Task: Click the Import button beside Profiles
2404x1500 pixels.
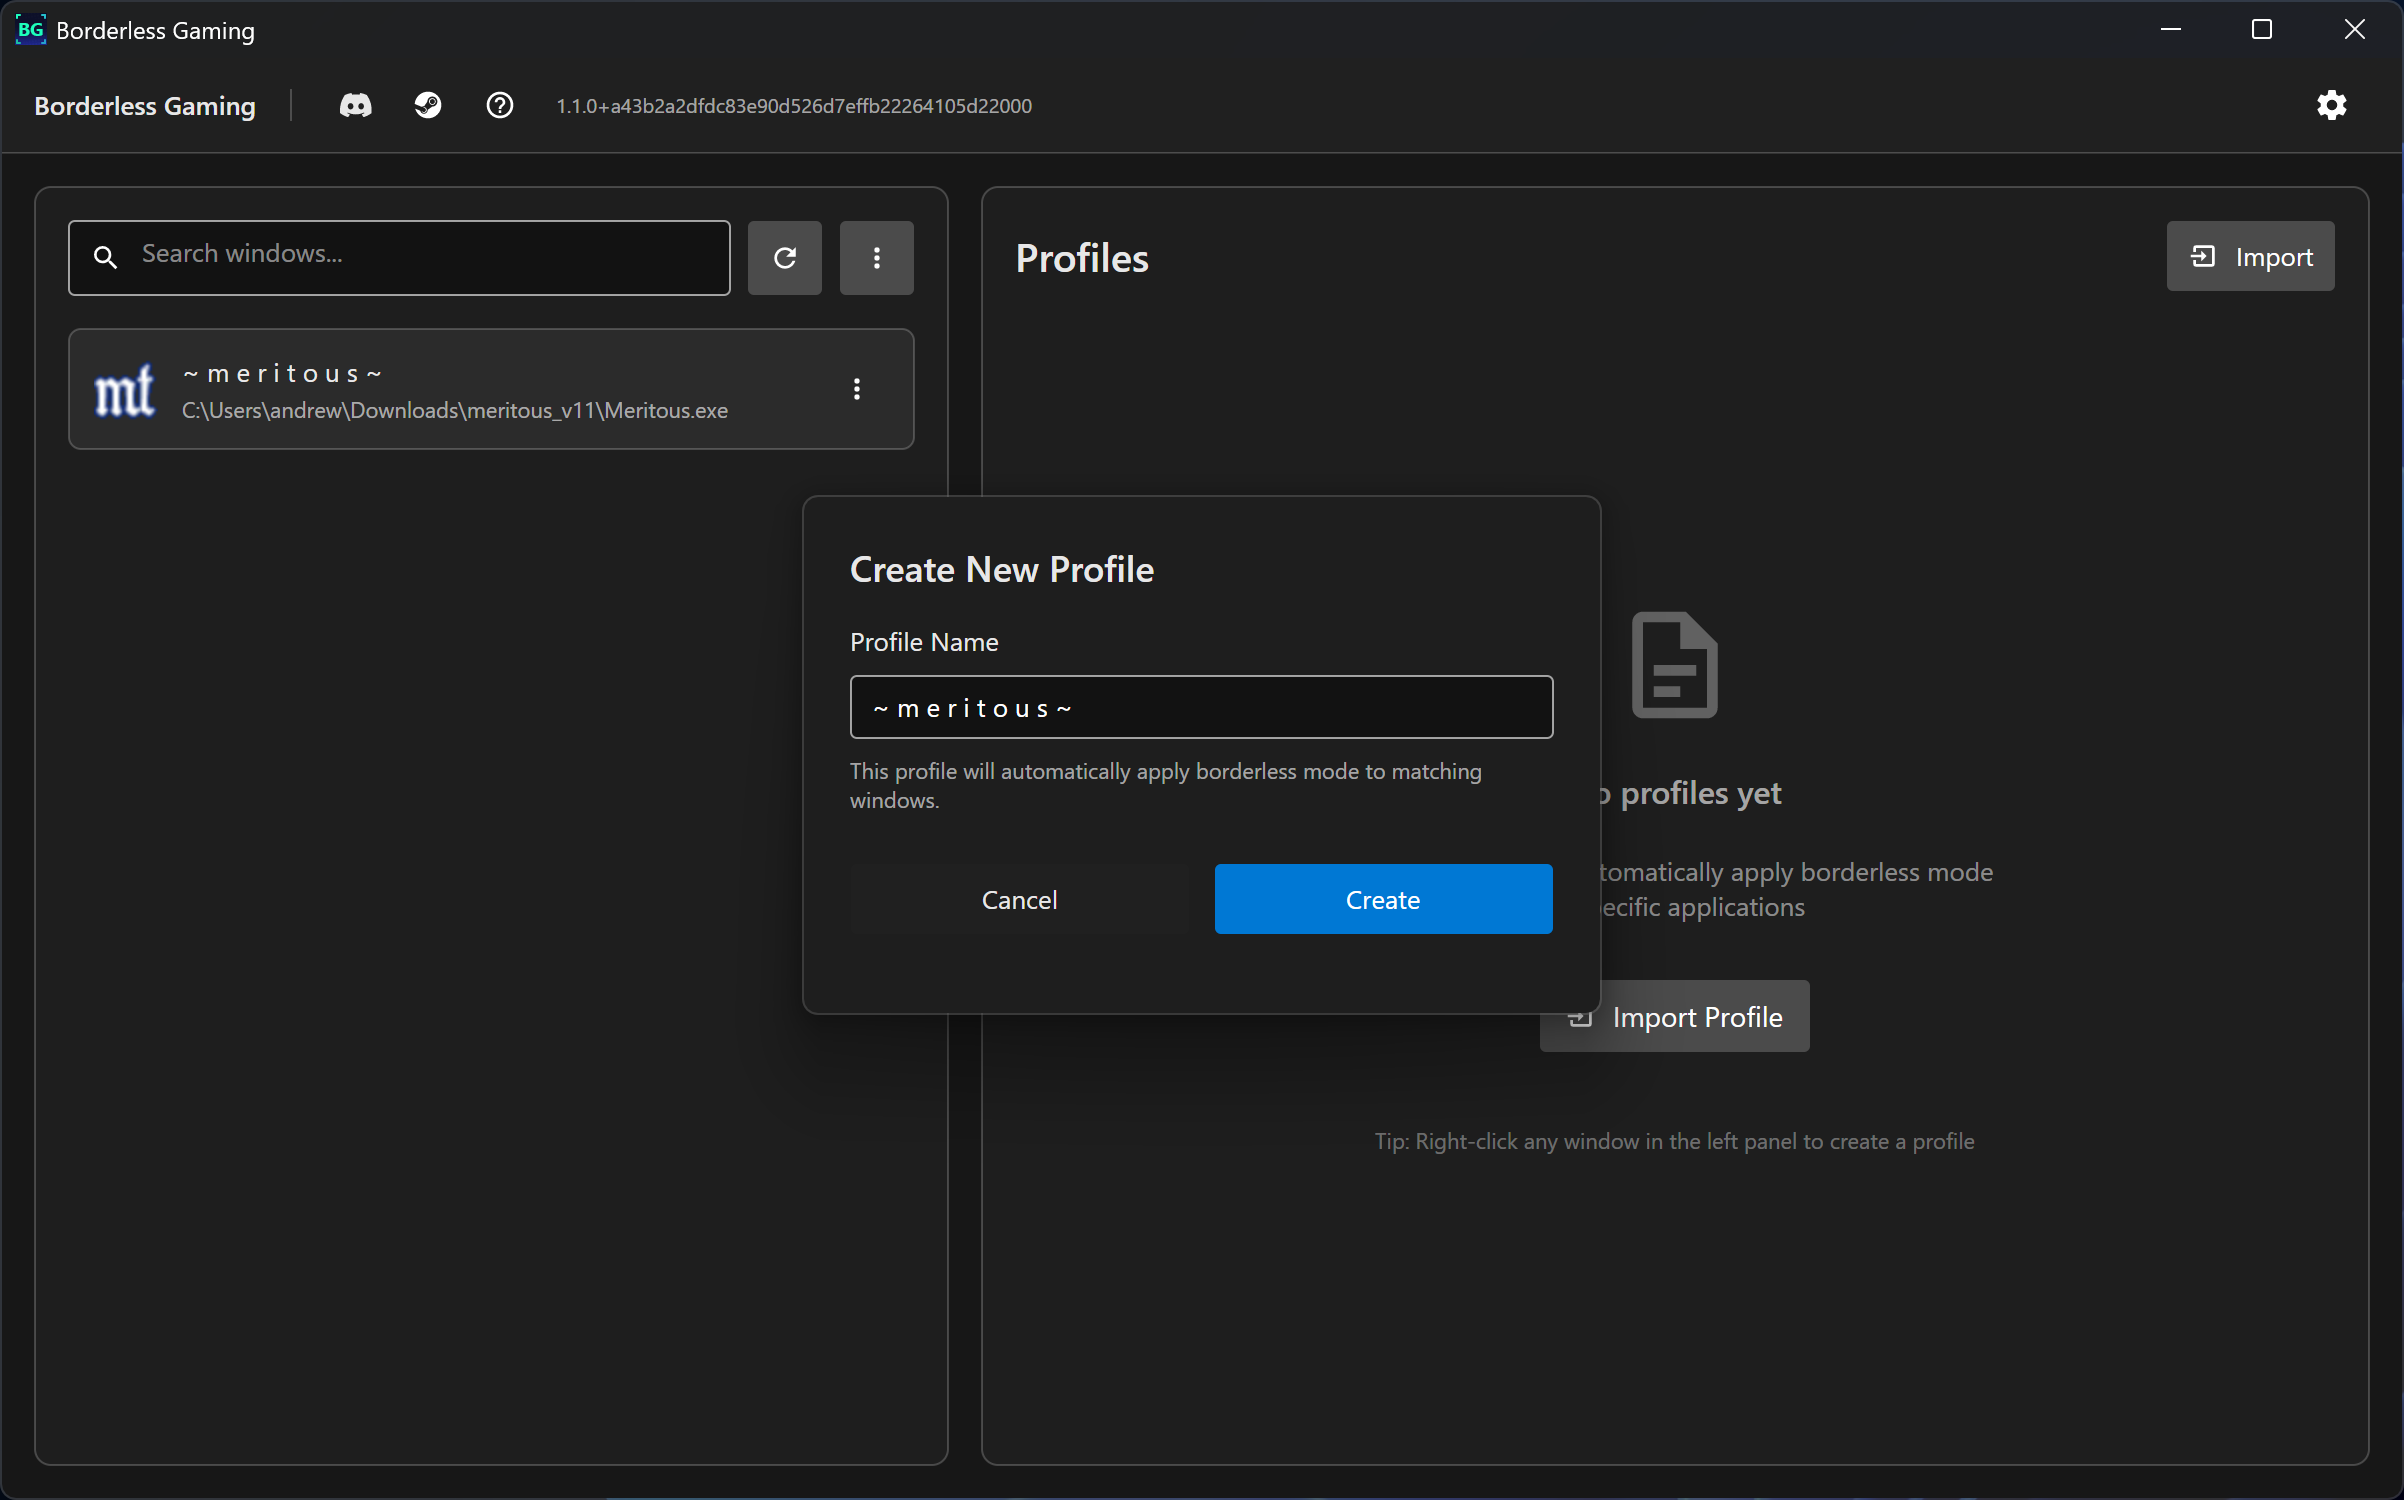Action: [2250, 257]
